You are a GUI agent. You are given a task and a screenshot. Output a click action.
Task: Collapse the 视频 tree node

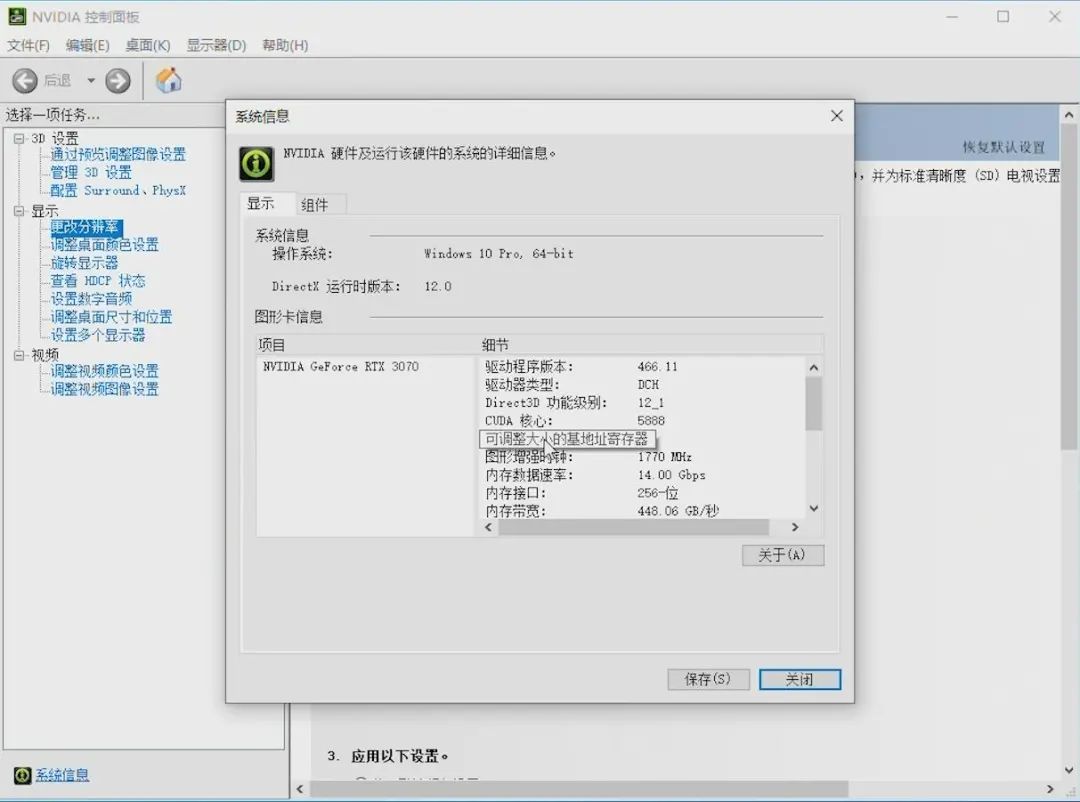[x=19, y=355]
